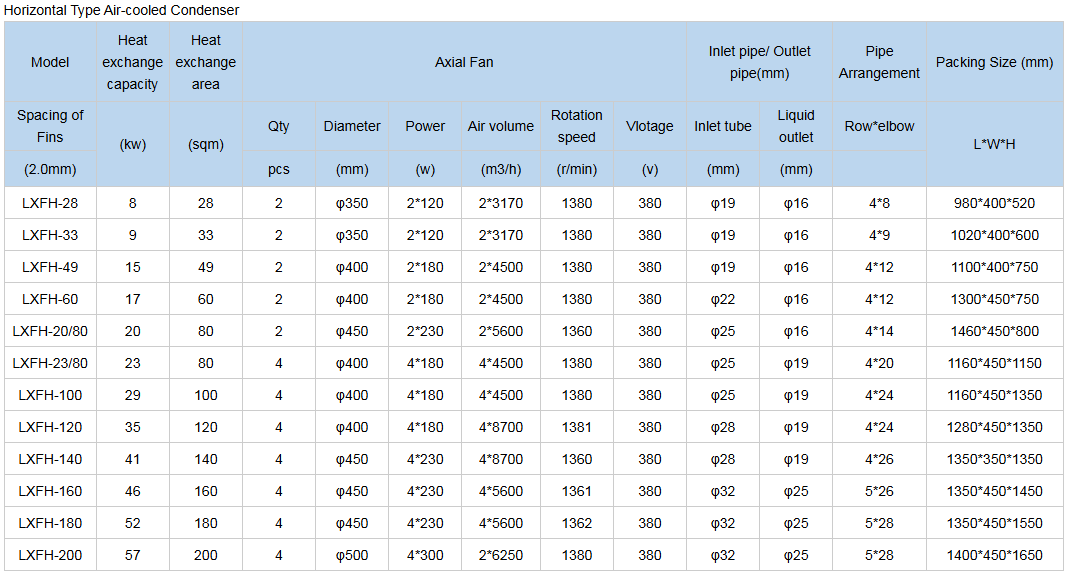Select the Rotation speed subheader
This screenshot has height=578, width=1075.
point(576,126)
